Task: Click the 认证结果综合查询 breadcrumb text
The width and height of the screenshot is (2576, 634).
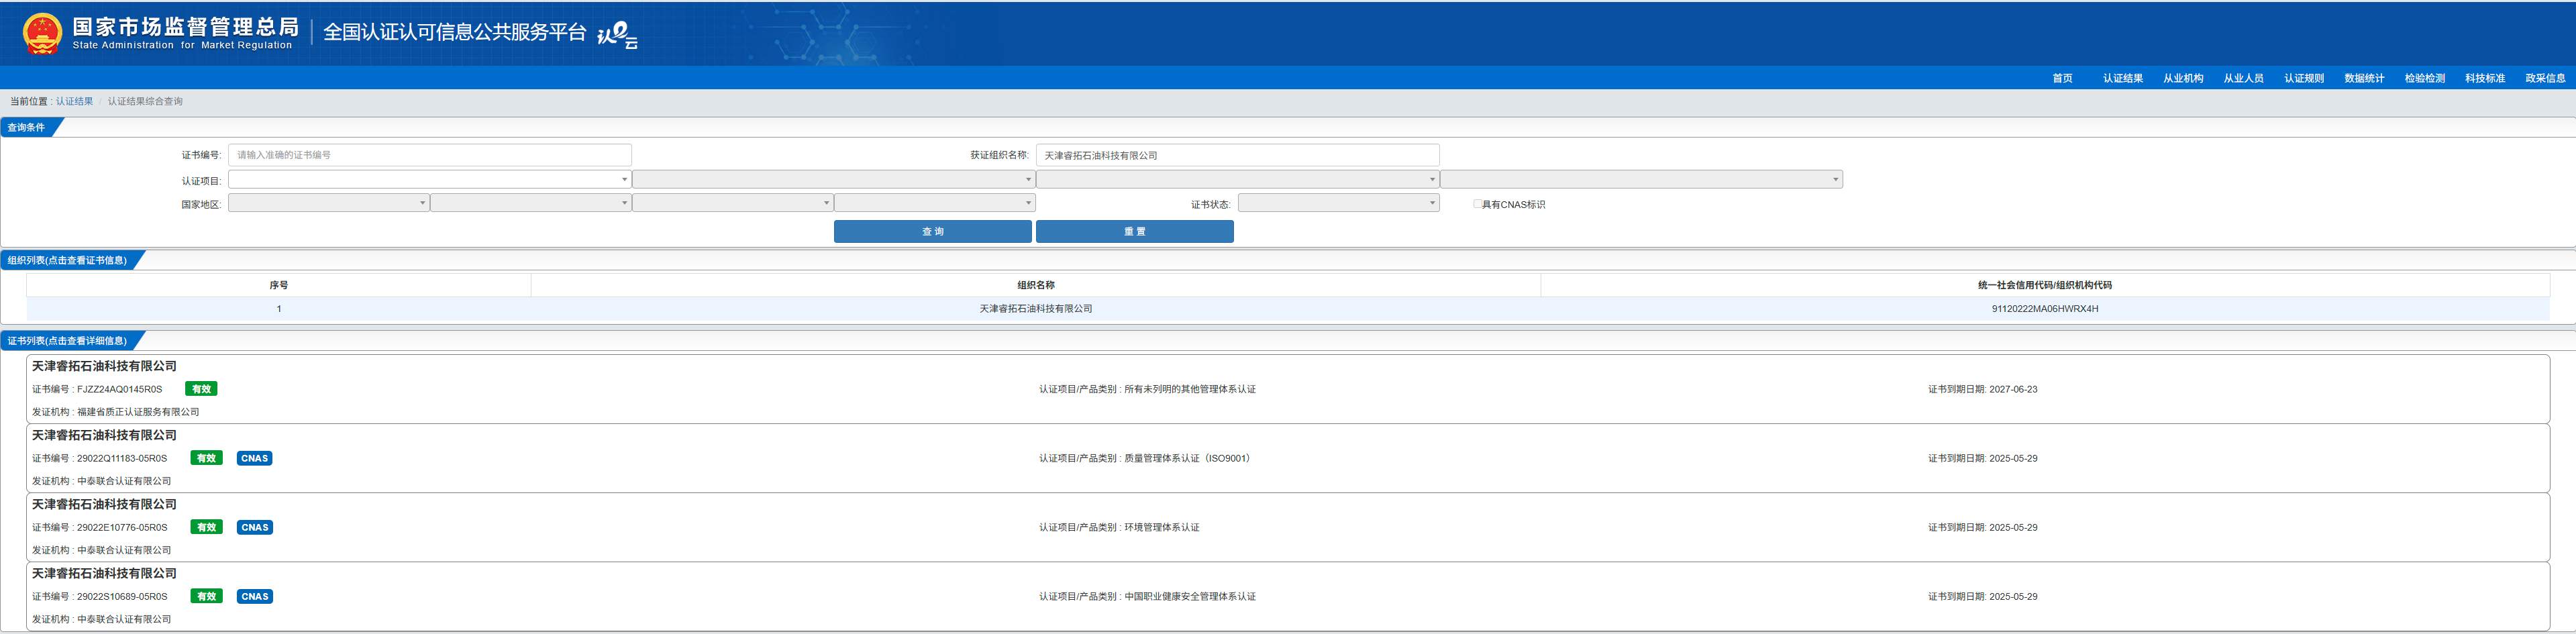Action: (145, 101)
